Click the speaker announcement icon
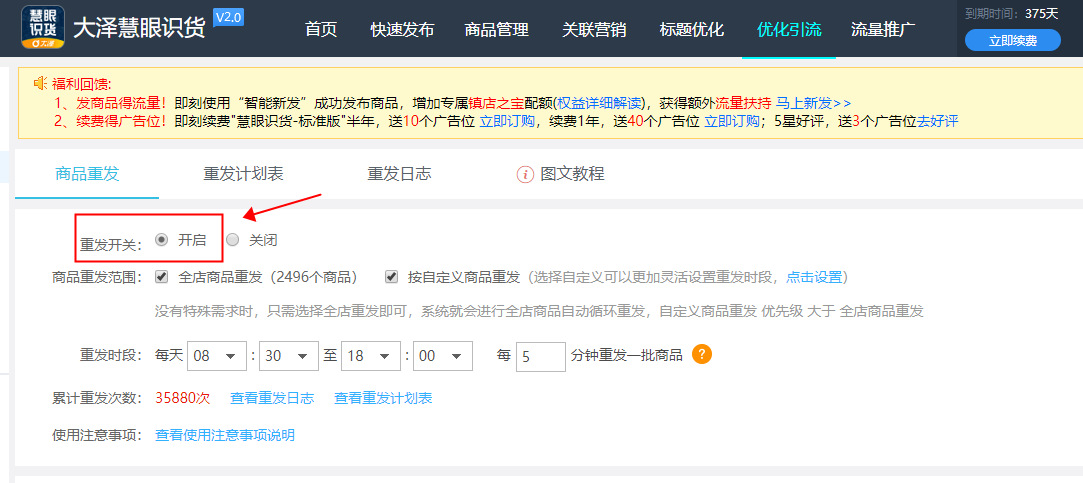Image resolution: width=1083 pixels, height=483 pixels. 41,84
